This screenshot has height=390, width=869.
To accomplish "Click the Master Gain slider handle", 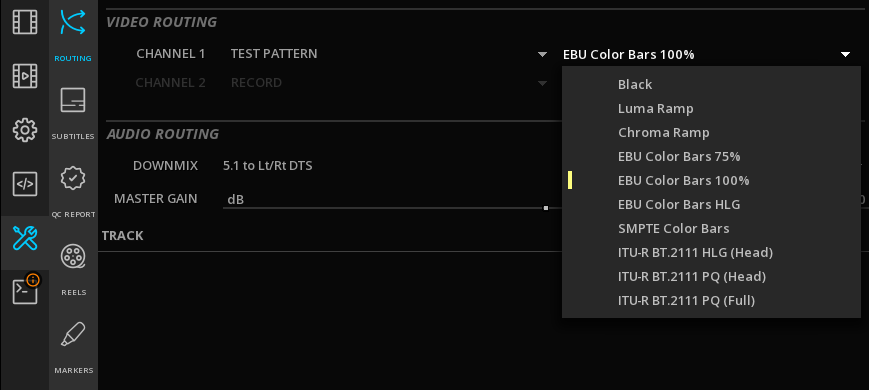I will 546,208.
